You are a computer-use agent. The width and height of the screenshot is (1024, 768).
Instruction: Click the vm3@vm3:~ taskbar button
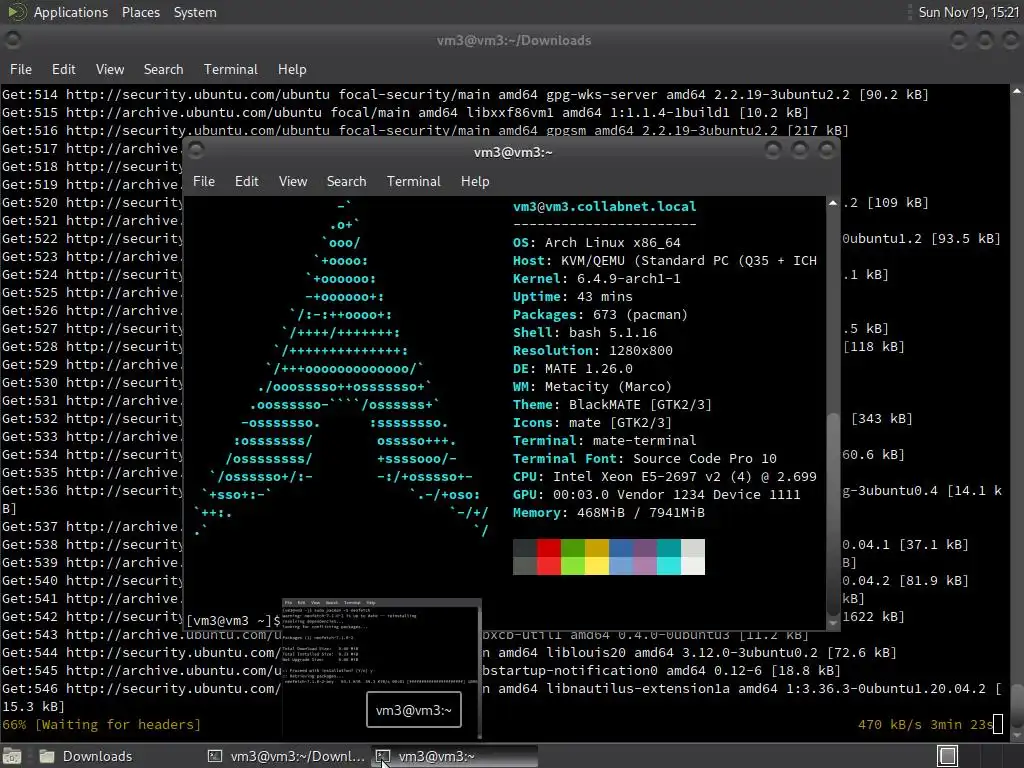455,756
